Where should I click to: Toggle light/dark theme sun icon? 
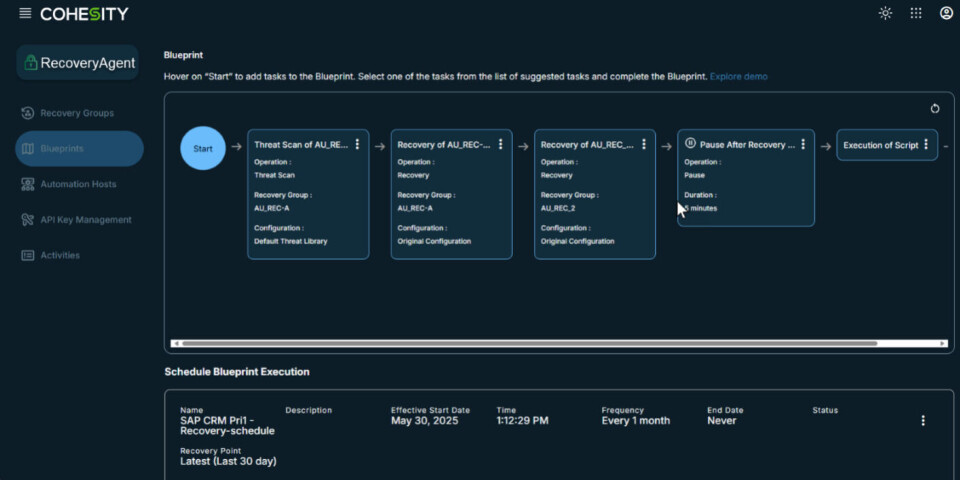(x=885, y=13)
